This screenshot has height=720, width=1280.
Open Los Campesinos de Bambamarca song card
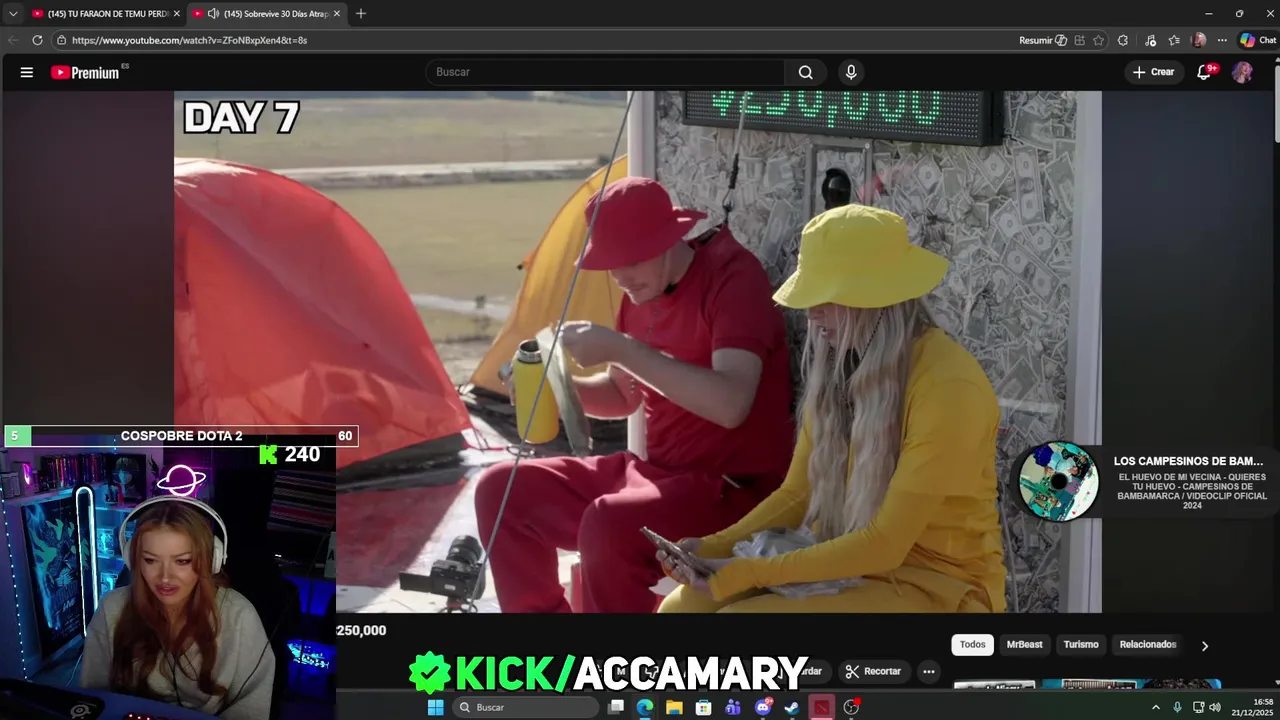(x=1145, y=482)
